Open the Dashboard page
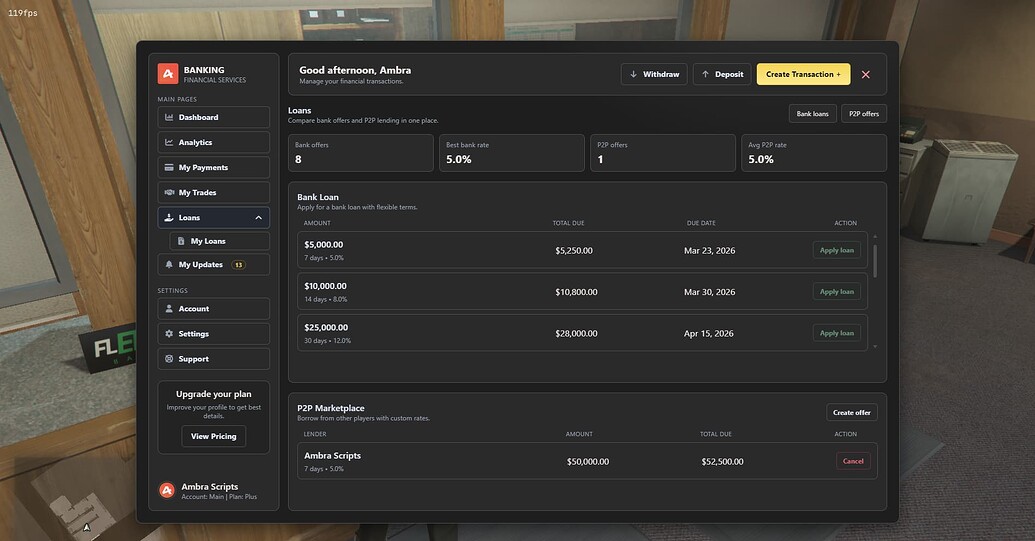Screen dimensions: 1035x541 (x=213, y=117)
